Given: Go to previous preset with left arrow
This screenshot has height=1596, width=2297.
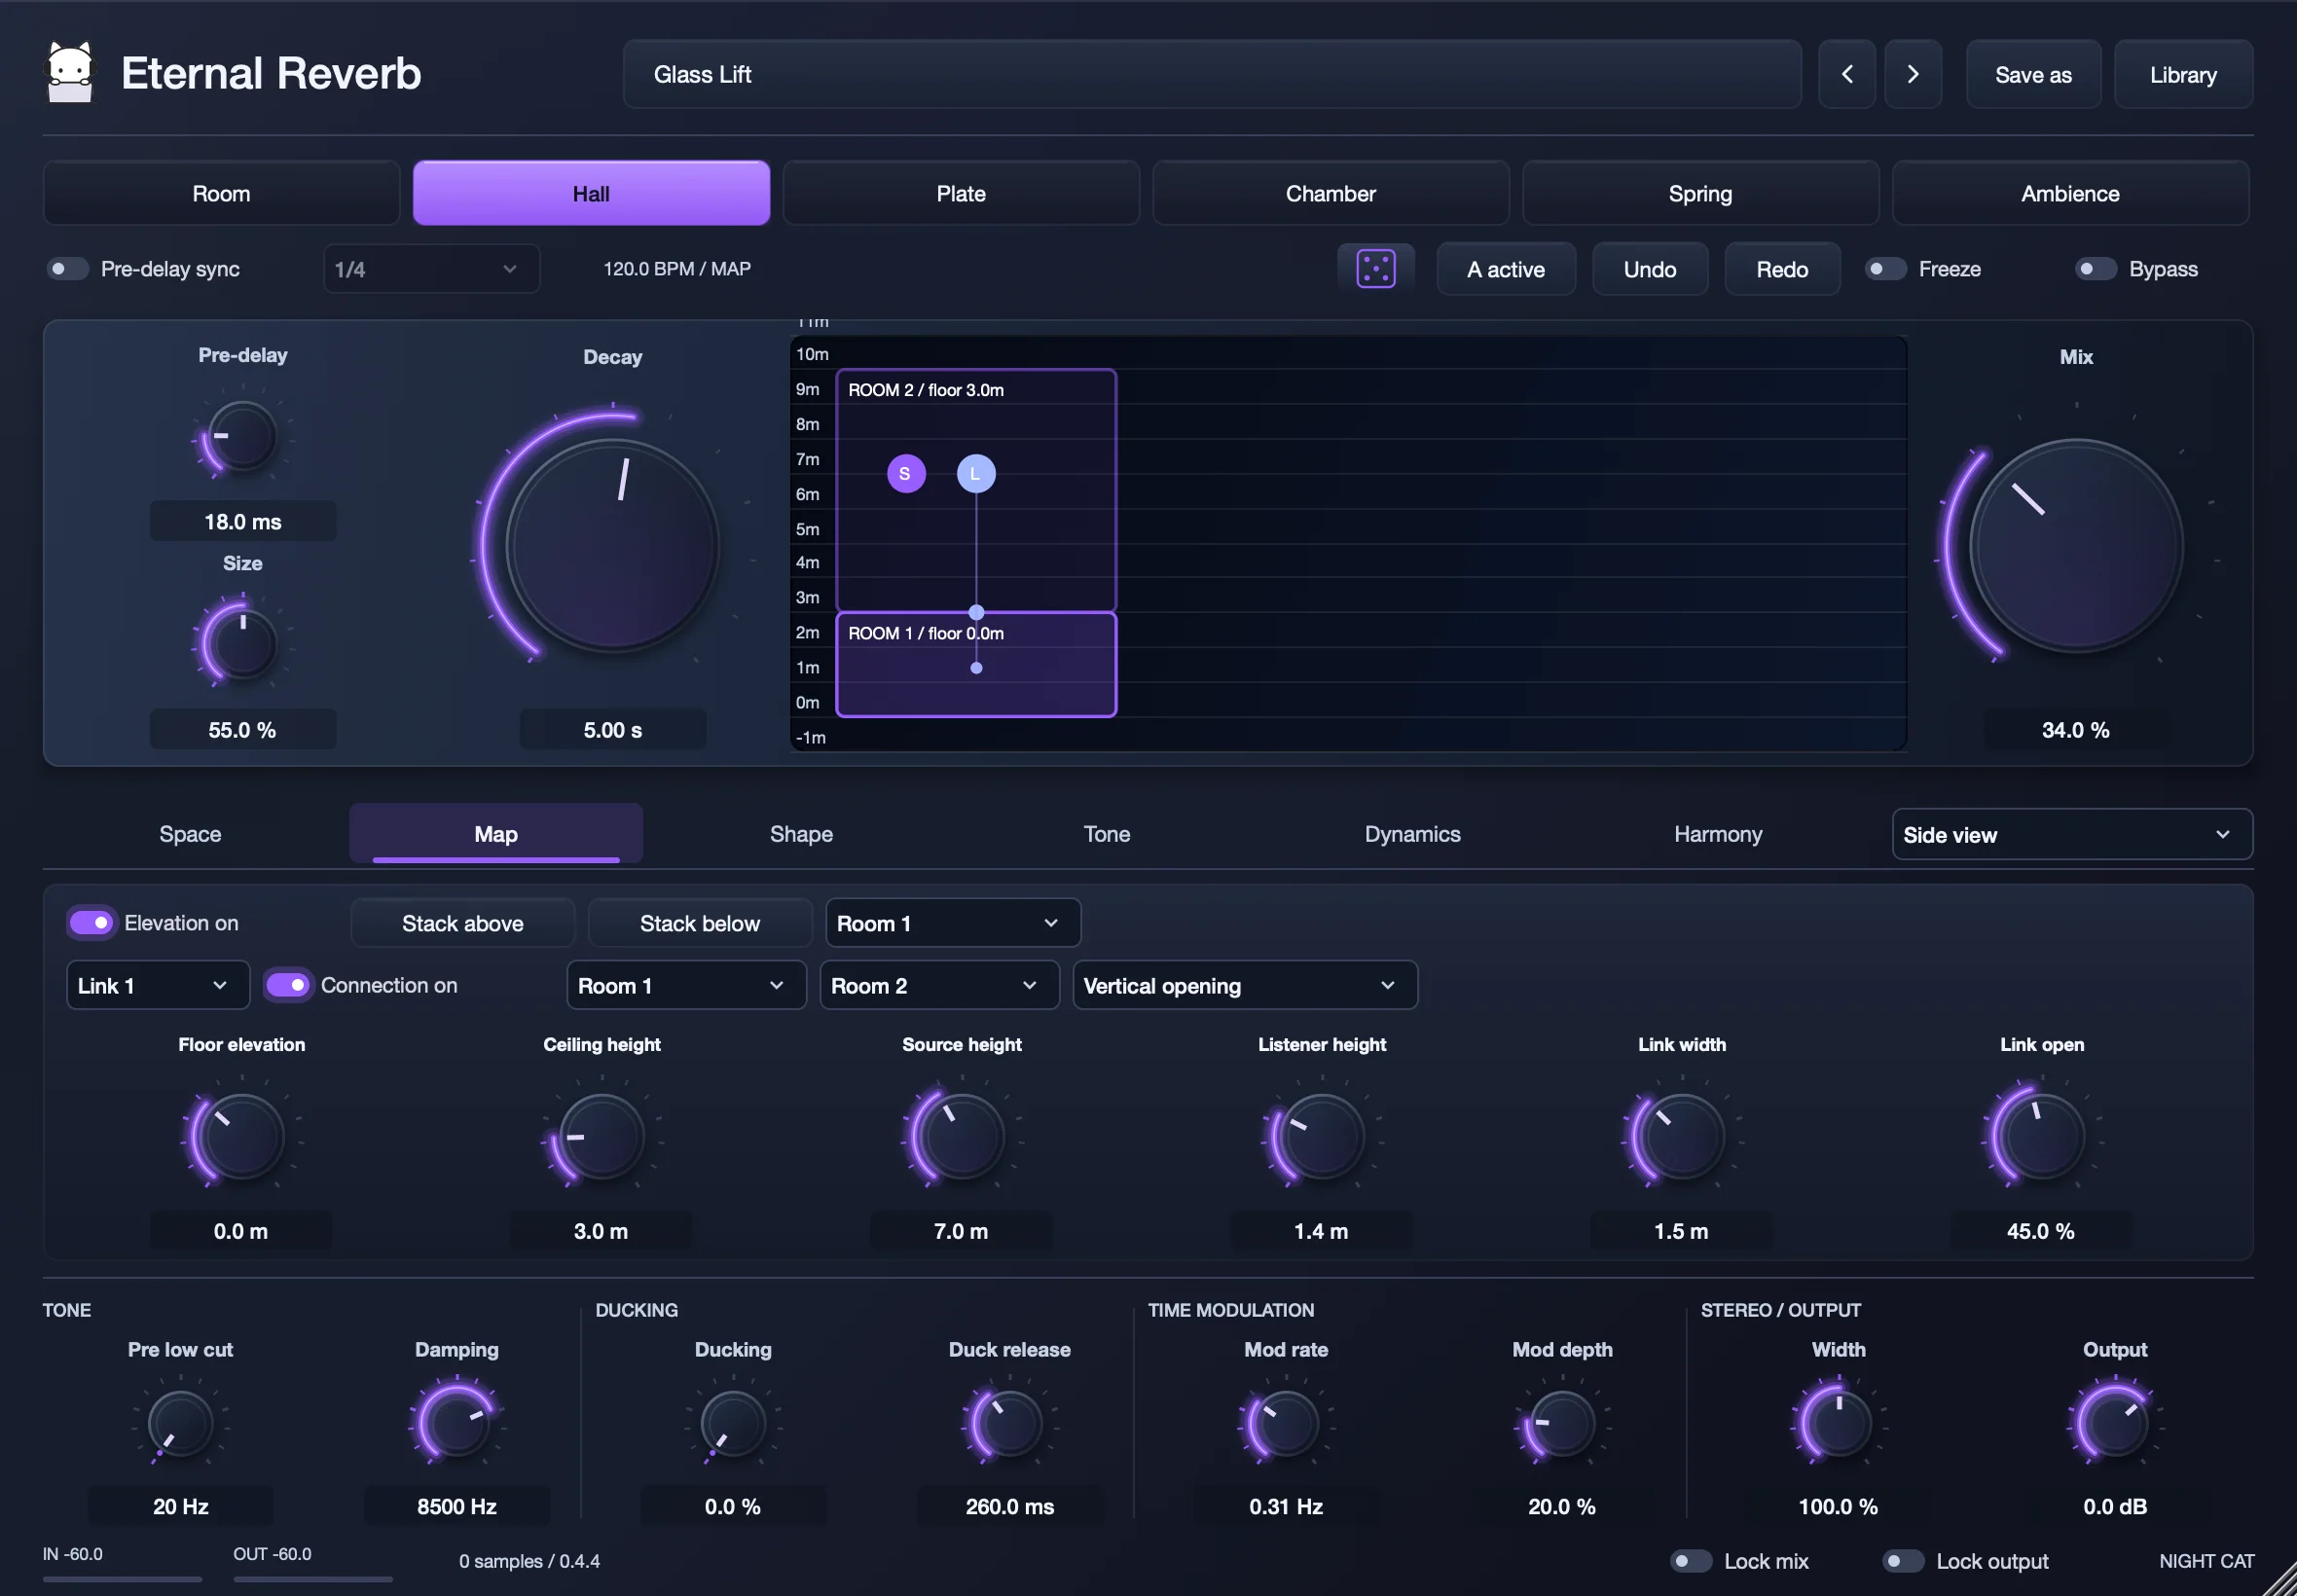Looking at the screenshot, I should pos(1846,74).
